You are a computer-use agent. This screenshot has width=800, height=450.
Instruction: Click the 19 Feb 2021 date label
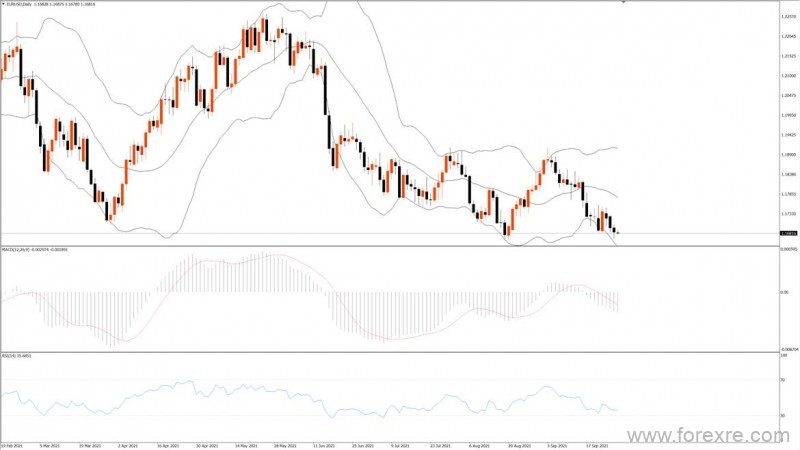[x=13, y=446]
